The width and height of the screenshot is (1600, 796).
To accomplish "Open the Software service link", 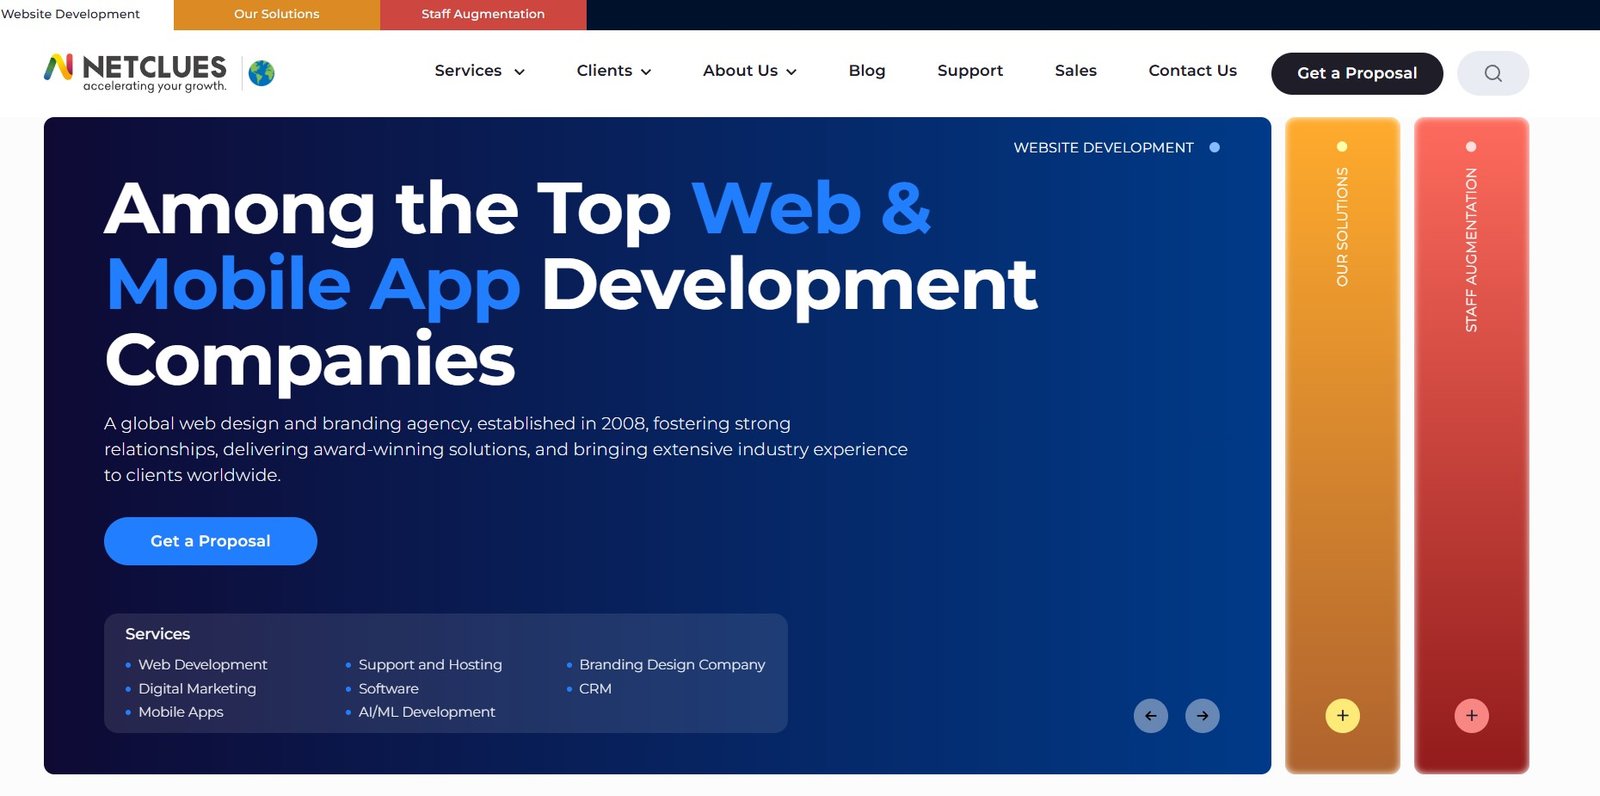I will pyautogui.click(x=389, y=688).
